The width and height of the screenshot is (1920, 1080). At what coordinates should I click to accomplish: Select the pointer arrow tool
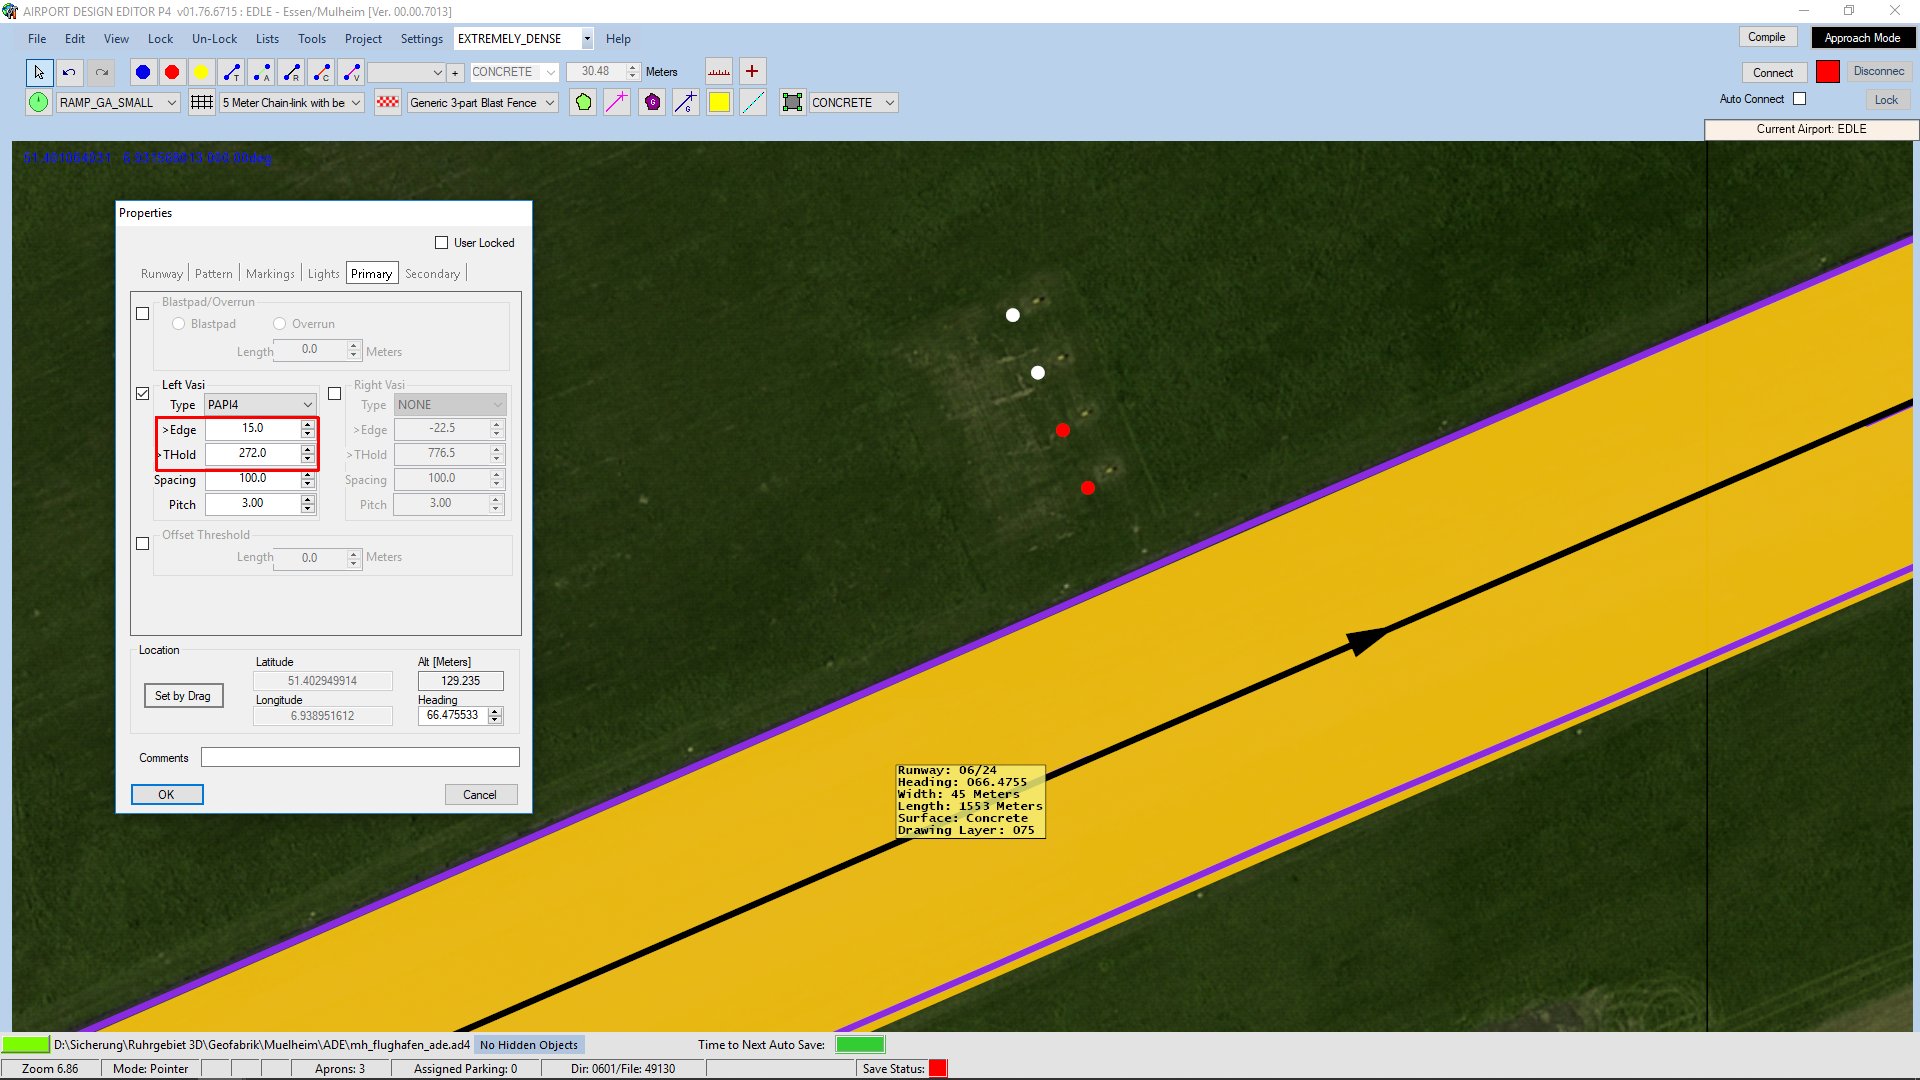[x=39, y=72]
